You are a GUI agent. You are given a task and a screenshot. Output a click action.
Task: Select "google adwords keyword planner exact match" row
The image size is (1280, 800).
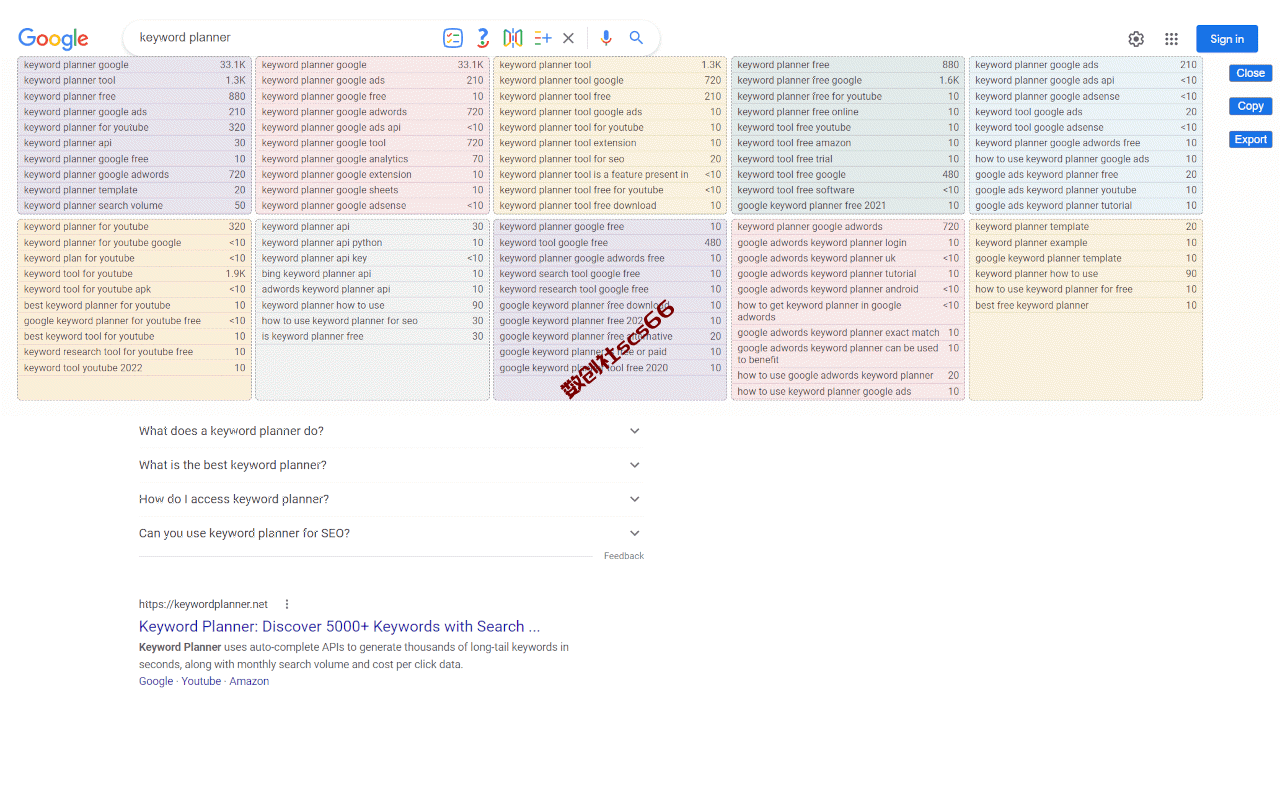point(848,333)
